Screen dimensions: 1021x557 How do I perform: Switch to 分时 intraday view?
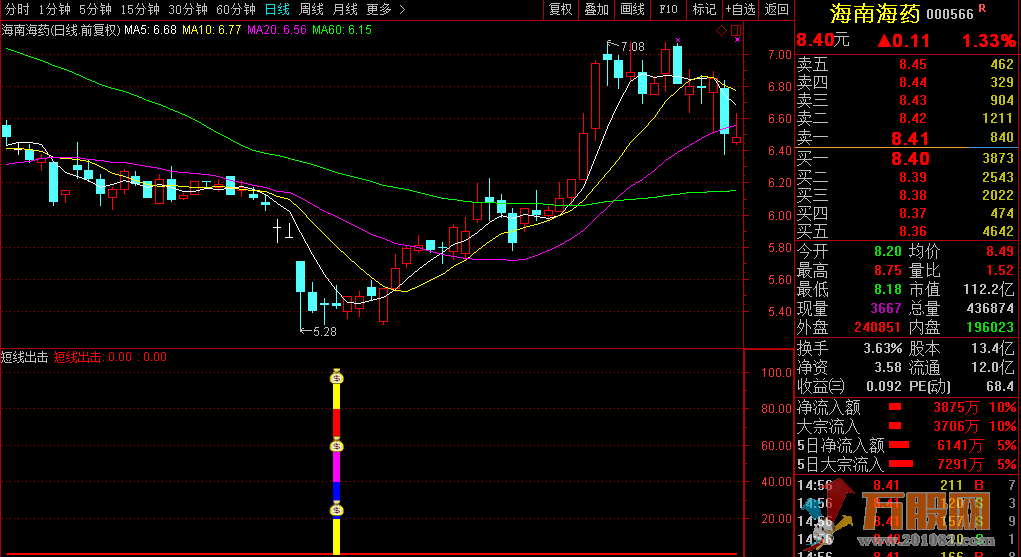click(x=18, y=10)
